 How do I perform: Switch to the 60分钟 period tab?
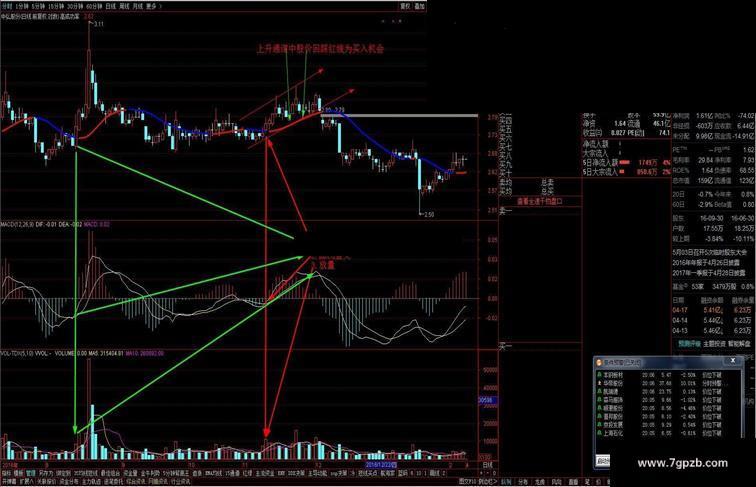coord(94,6)
